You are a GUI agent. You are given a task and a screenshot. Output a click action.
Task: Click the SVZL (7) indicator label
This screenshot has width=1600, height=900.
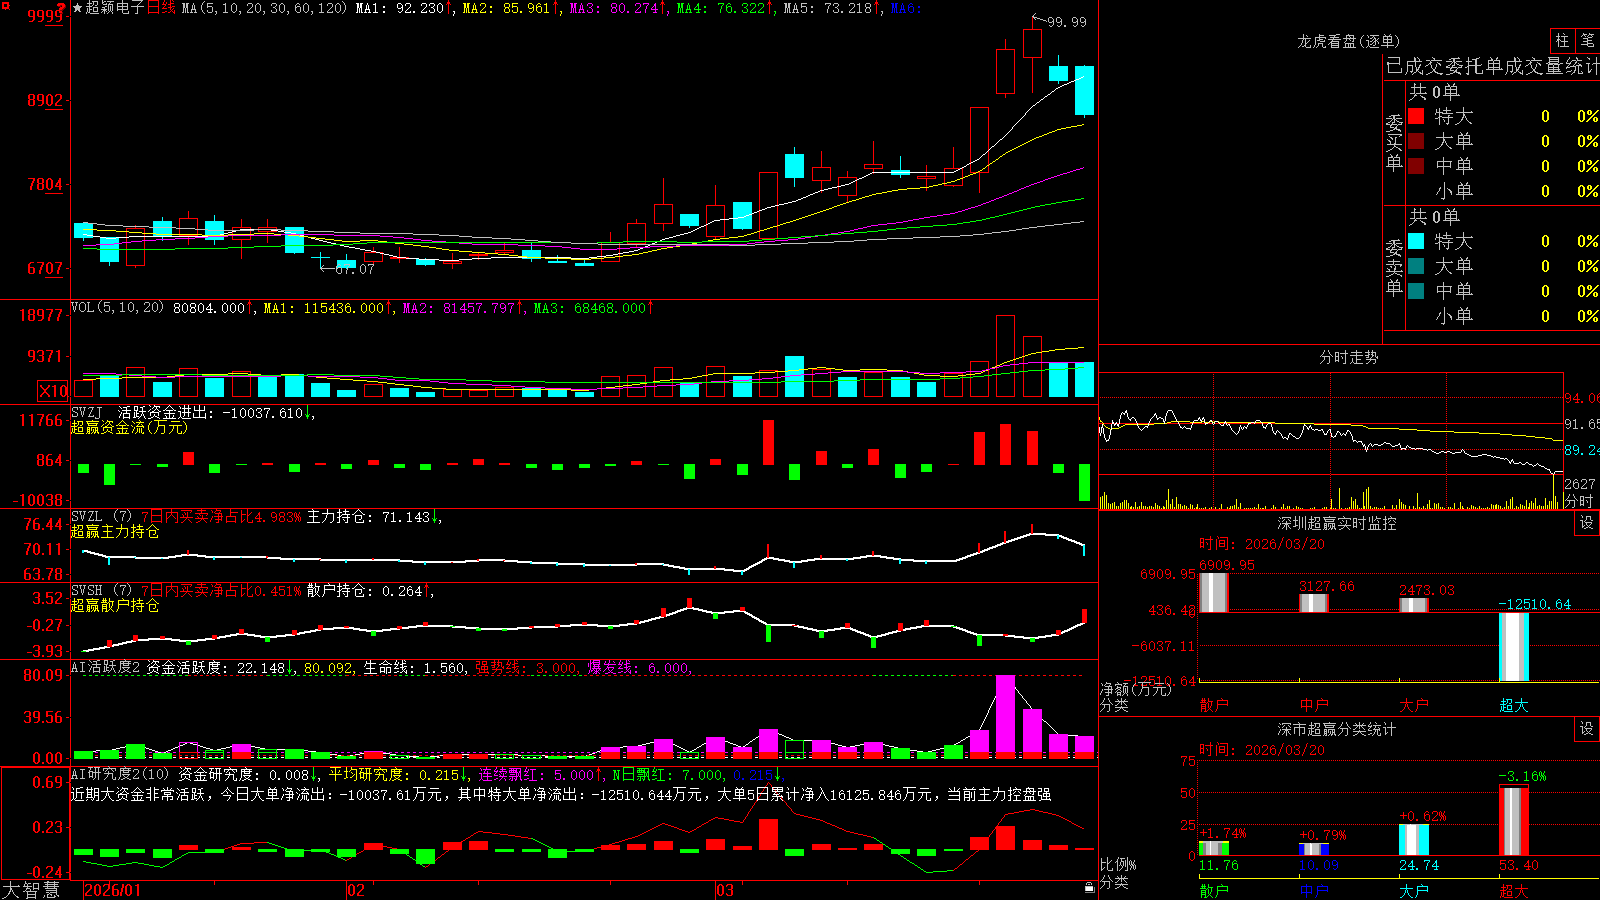click(x=101, y=517)
